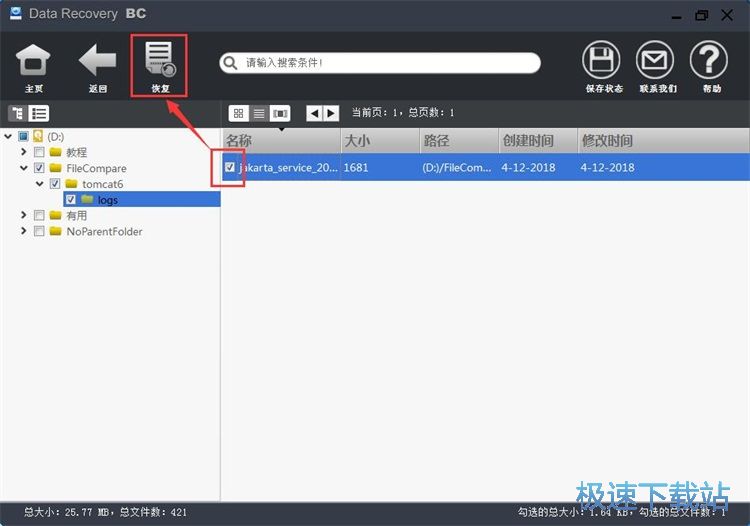Click the page indicator 当前页: 1
Screen dimensions: 750x526
(375, 113)
